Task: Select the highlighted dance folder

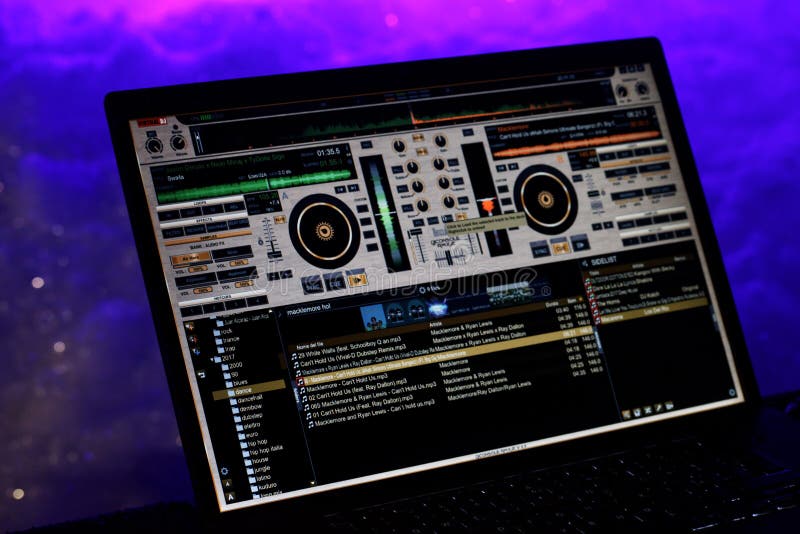Action: 248,390
